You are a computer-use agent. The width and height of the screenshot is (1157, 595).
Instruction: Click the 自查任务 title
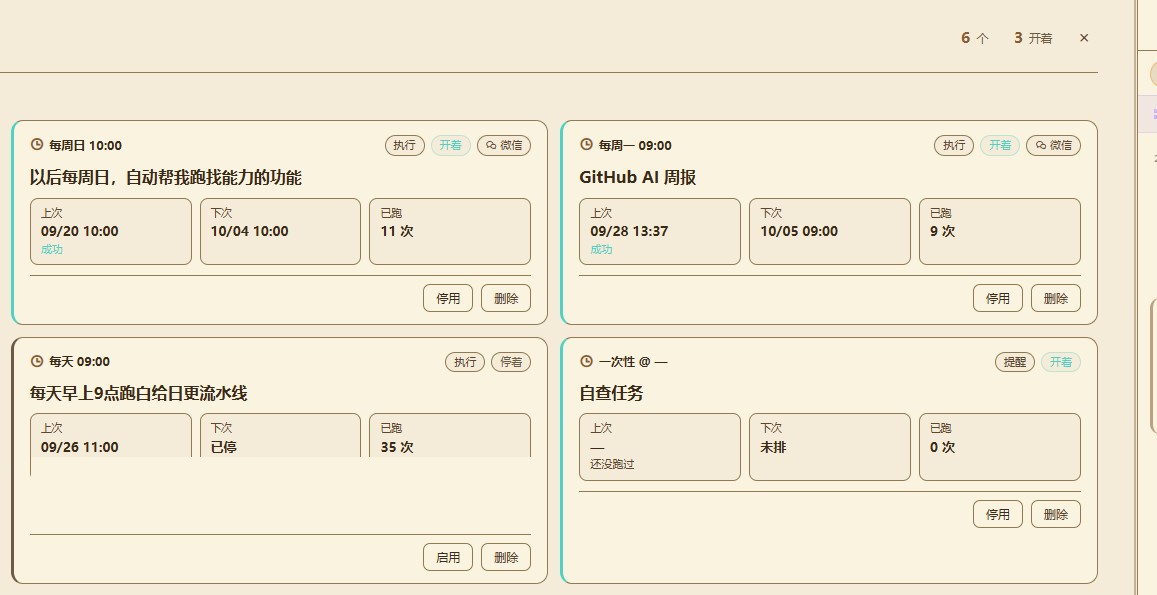(611, 393)
